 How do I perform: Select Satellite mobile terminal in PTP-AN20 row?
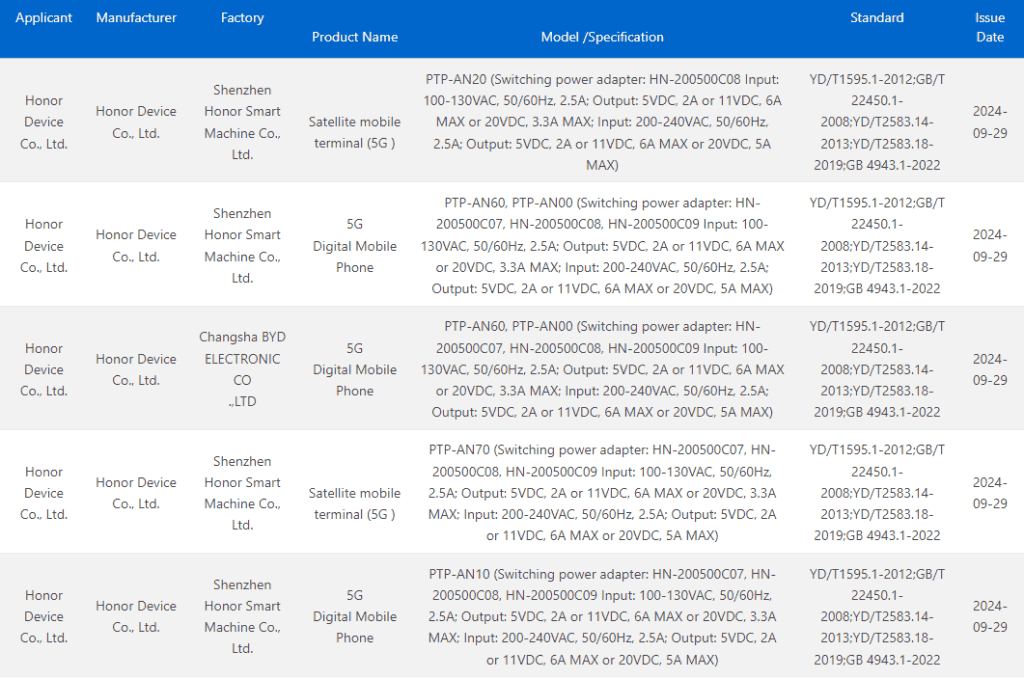click(x=354, y=132)
